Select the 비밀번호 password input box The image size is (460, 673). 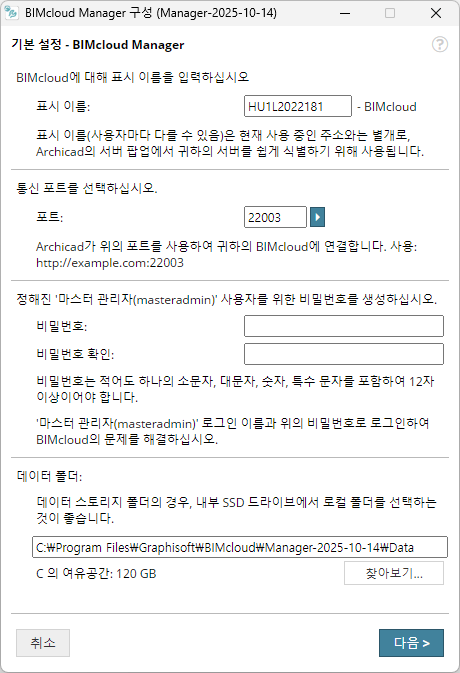344,326
